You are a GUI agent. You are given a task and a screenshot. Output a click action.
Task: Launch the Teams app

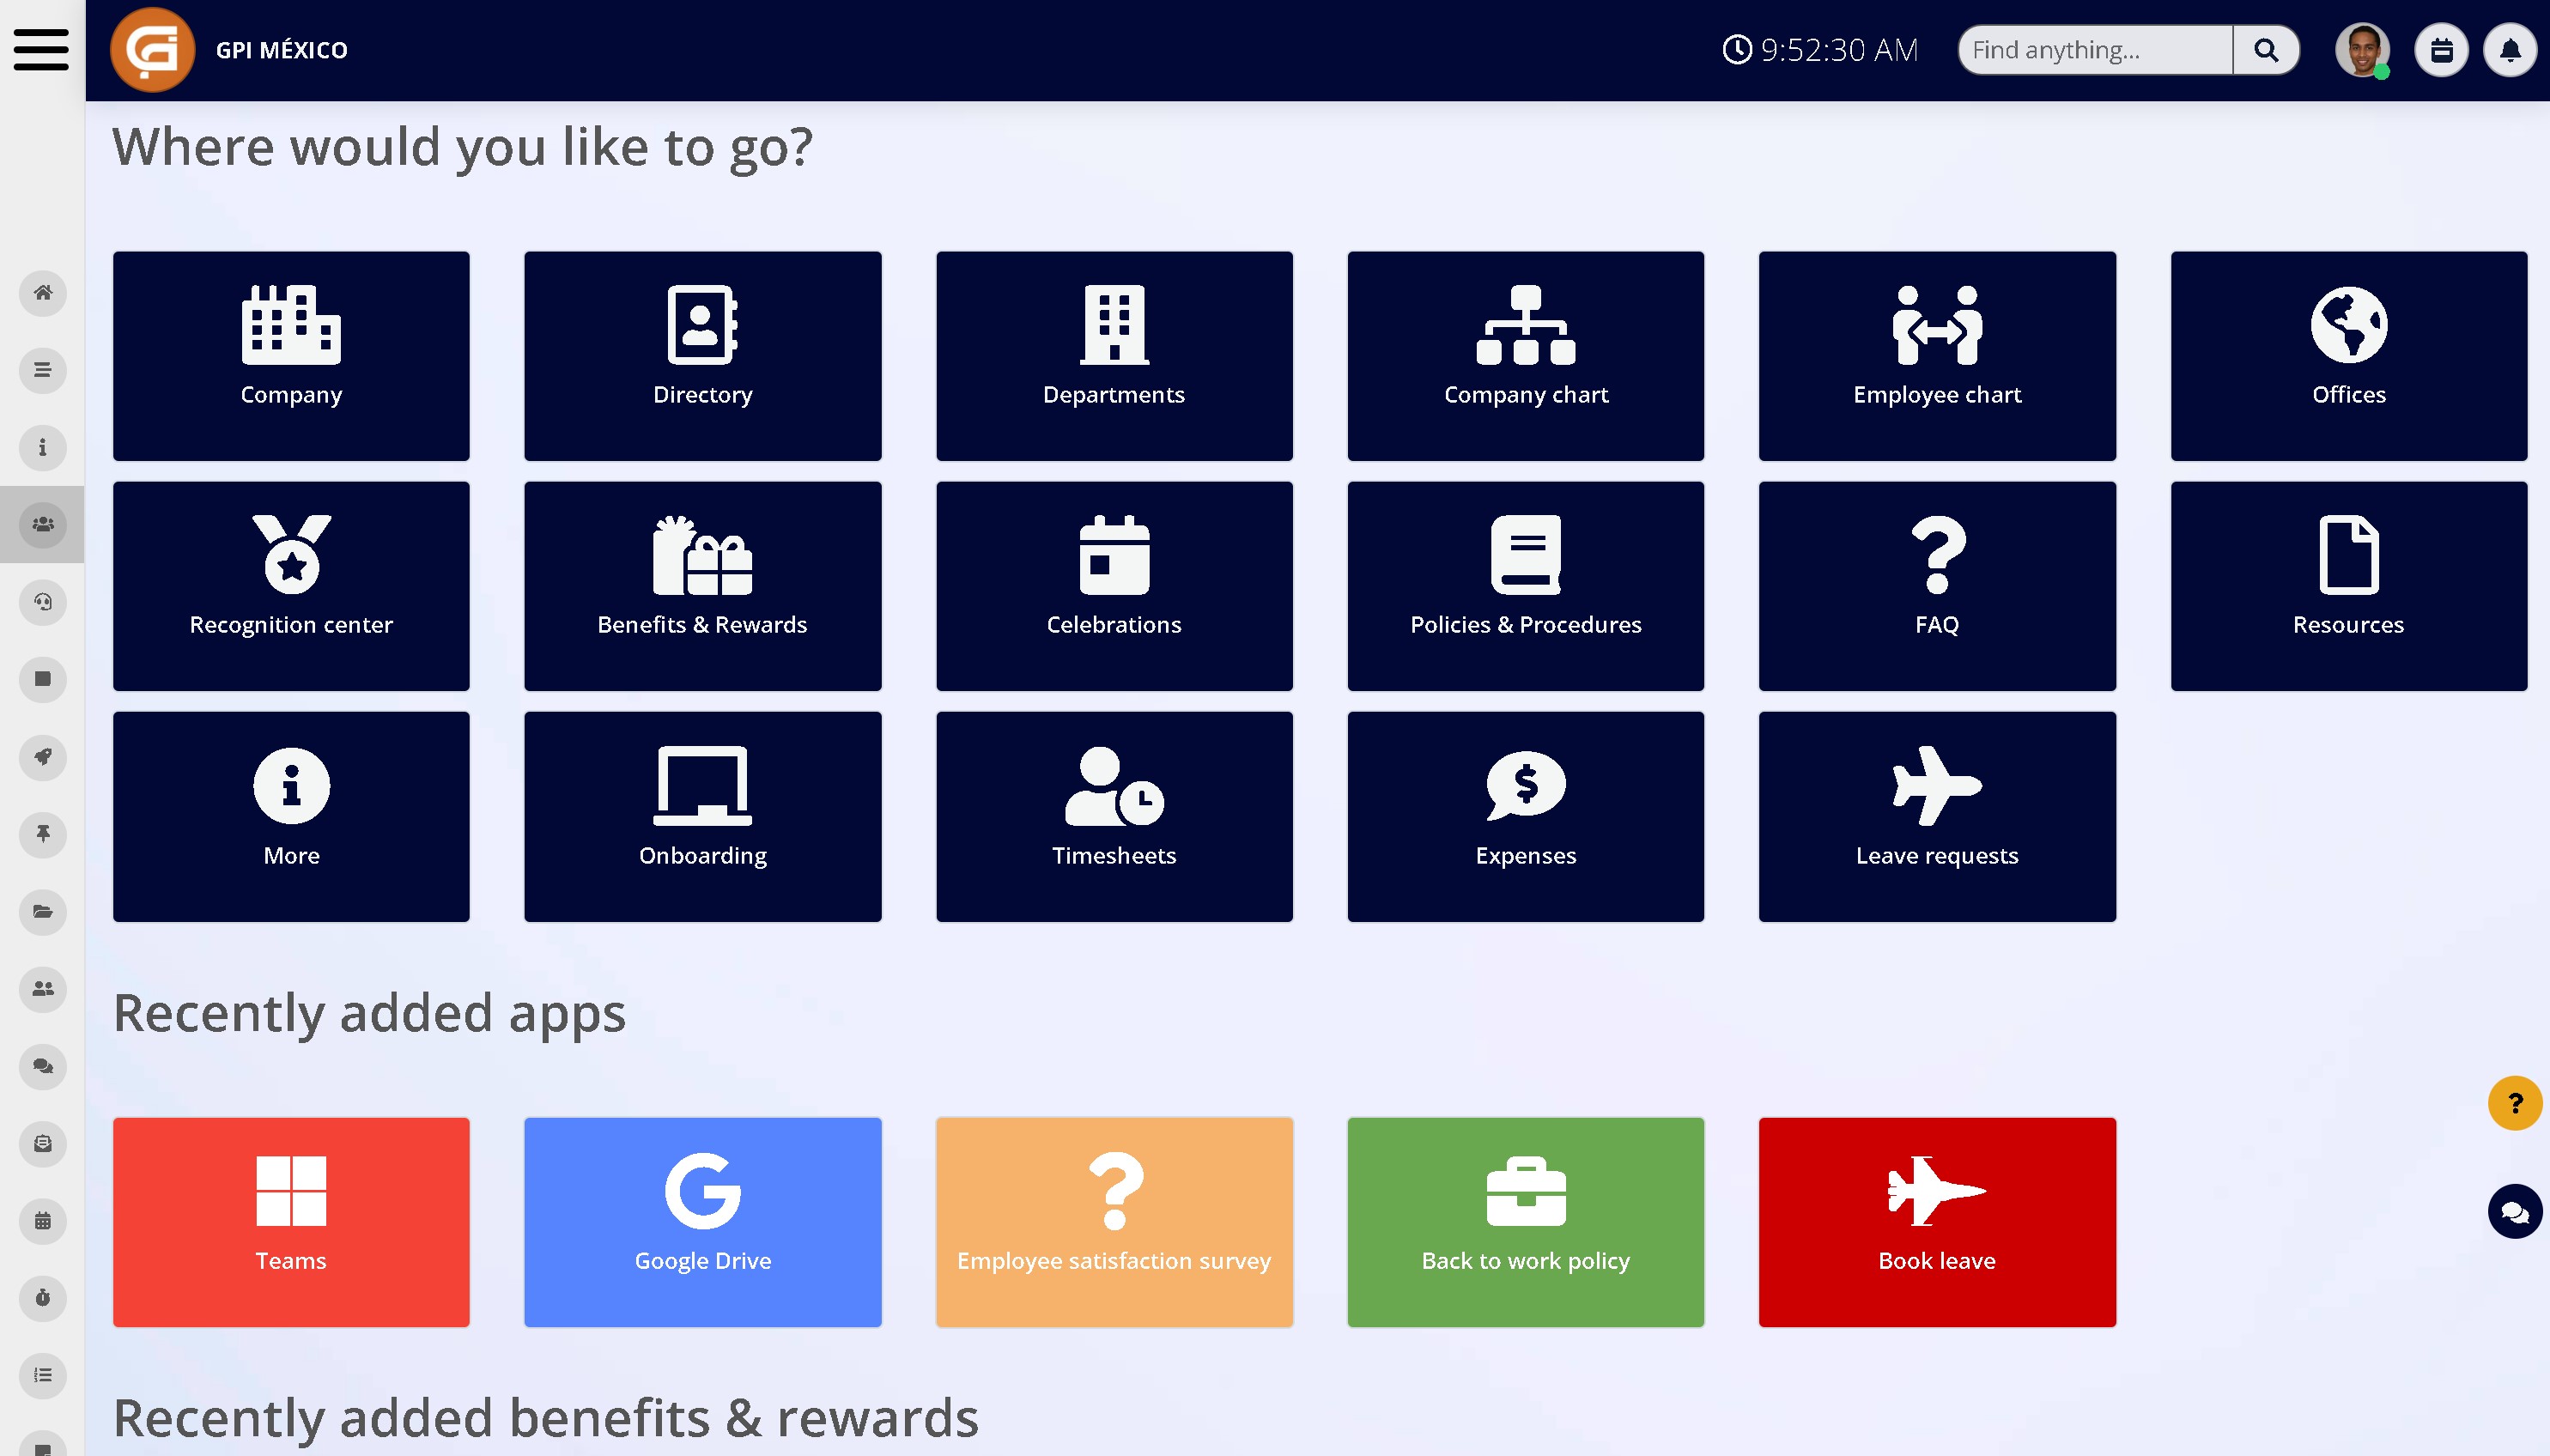[291, 1222]
